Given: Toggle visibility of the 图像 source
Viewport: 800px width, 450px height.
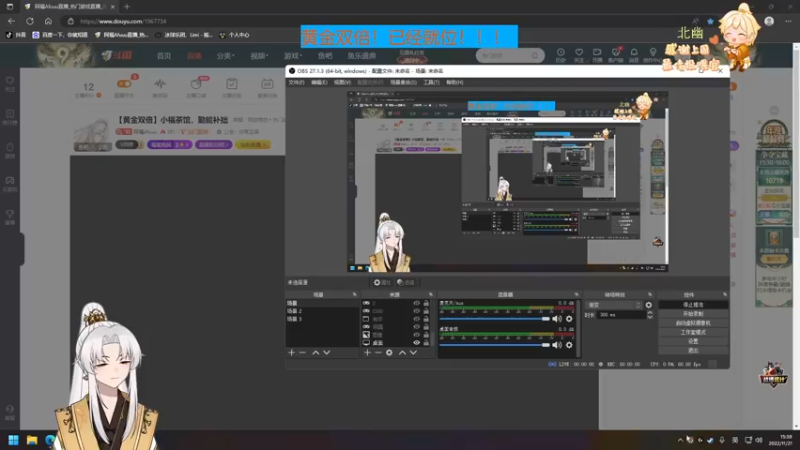Looking at the screenshot, I should tap(416, 335).
